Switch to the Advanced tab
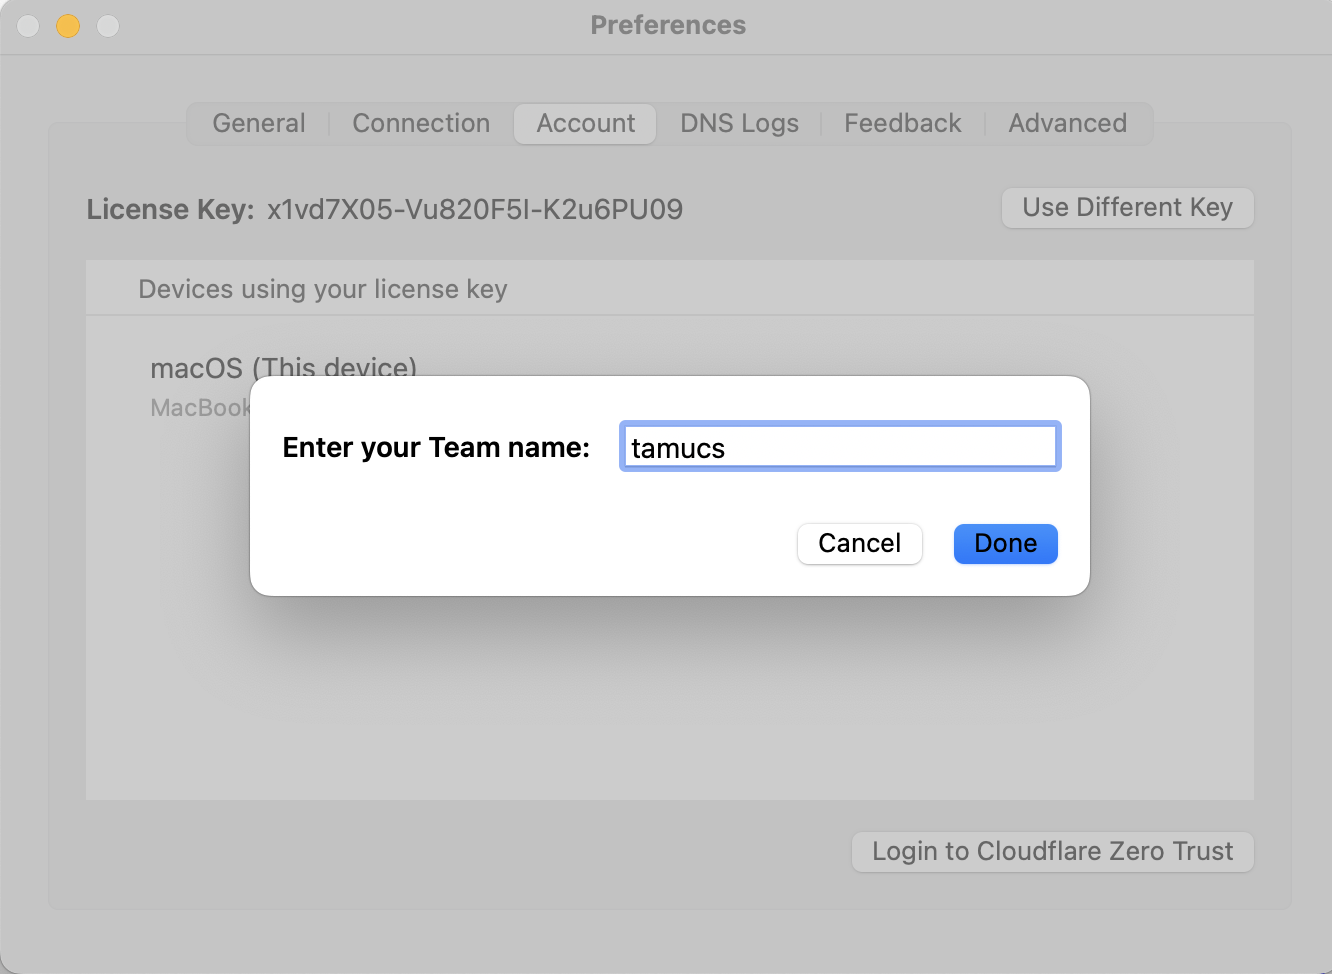The image size is (1332, 974). pos(1066,123)
